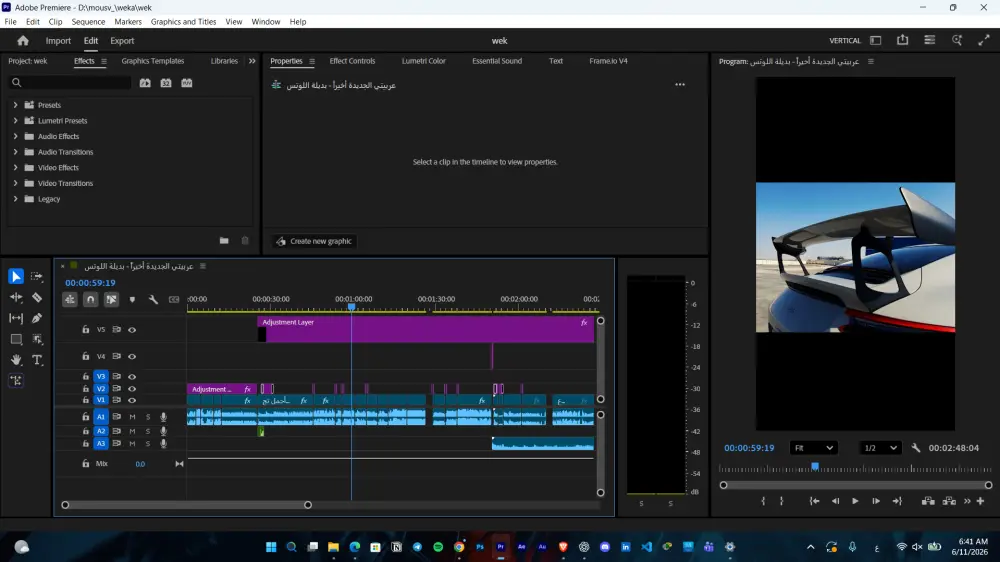Toggle lock on track V3
This screenshot has height=562, width=1000.
pyautogui.click(x=85, y=376)
